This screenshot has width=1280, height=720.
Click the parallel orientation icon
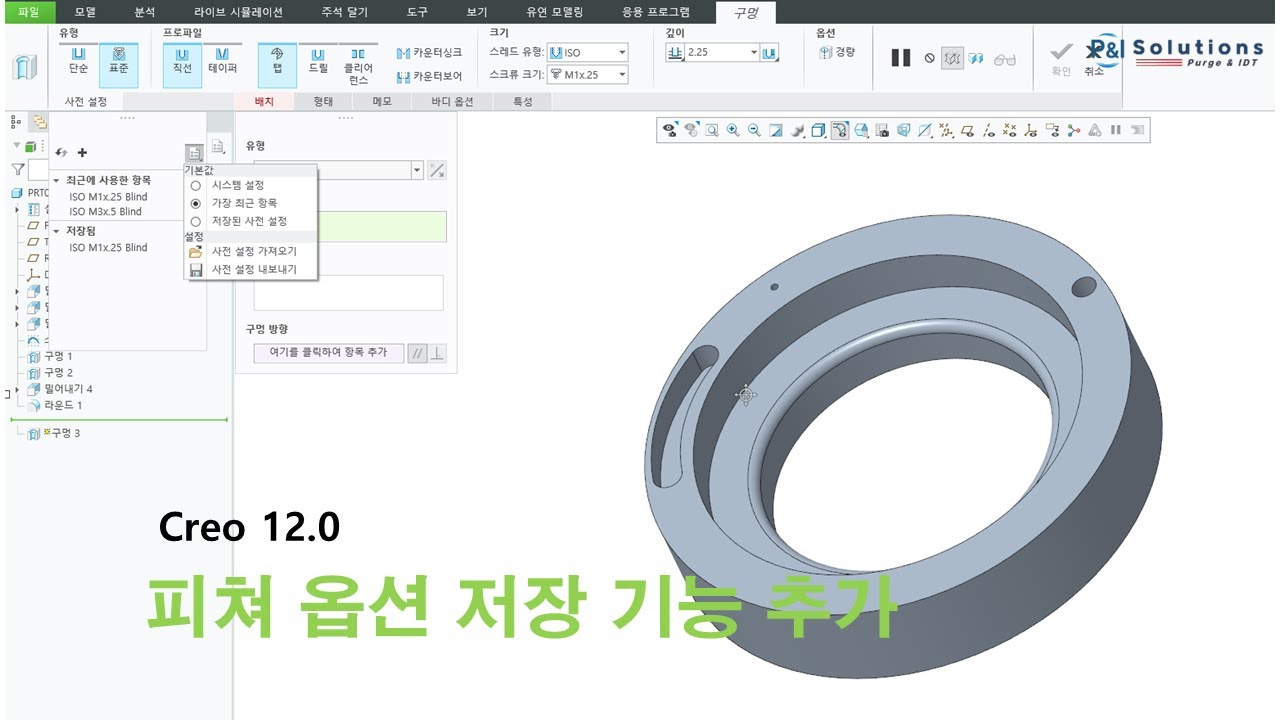tap(417, 353)
